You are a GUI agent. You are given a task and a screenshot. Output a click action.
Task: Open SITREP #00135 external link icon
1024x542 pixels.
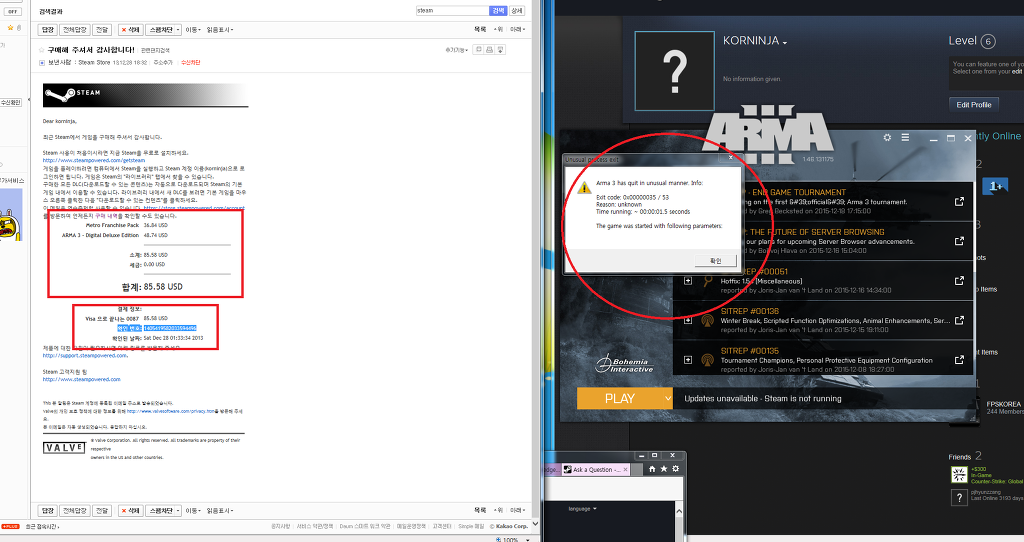pyautogui.click(x=959, y=360)
